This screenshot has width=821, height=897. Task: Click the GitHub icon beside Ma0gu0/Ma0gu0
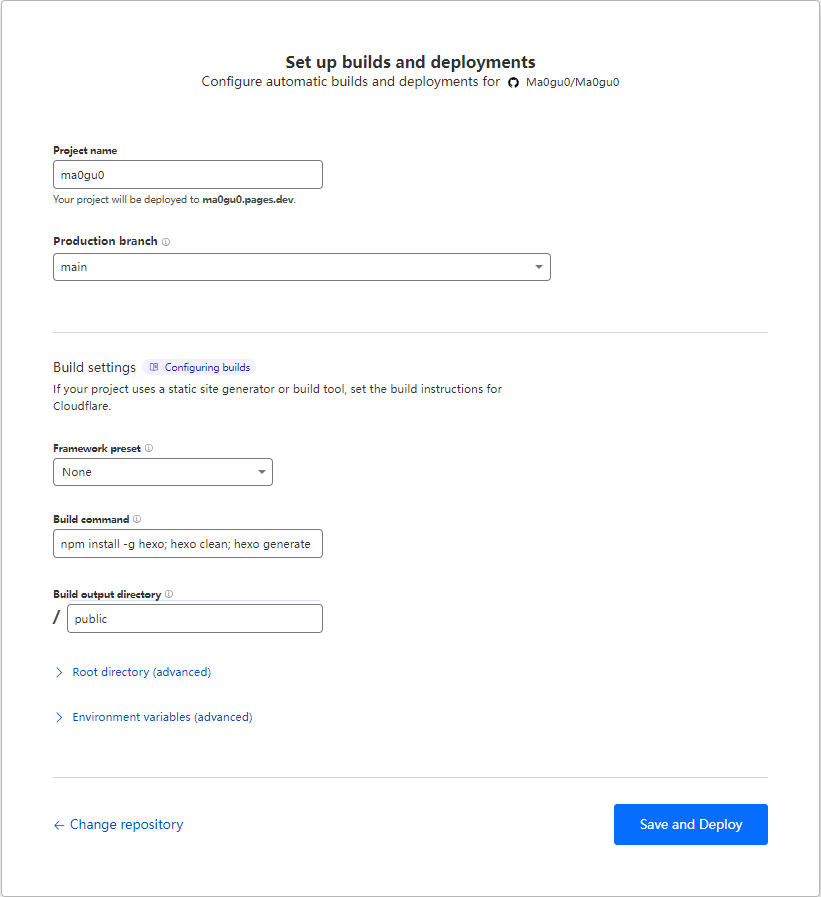coord(513,82)
